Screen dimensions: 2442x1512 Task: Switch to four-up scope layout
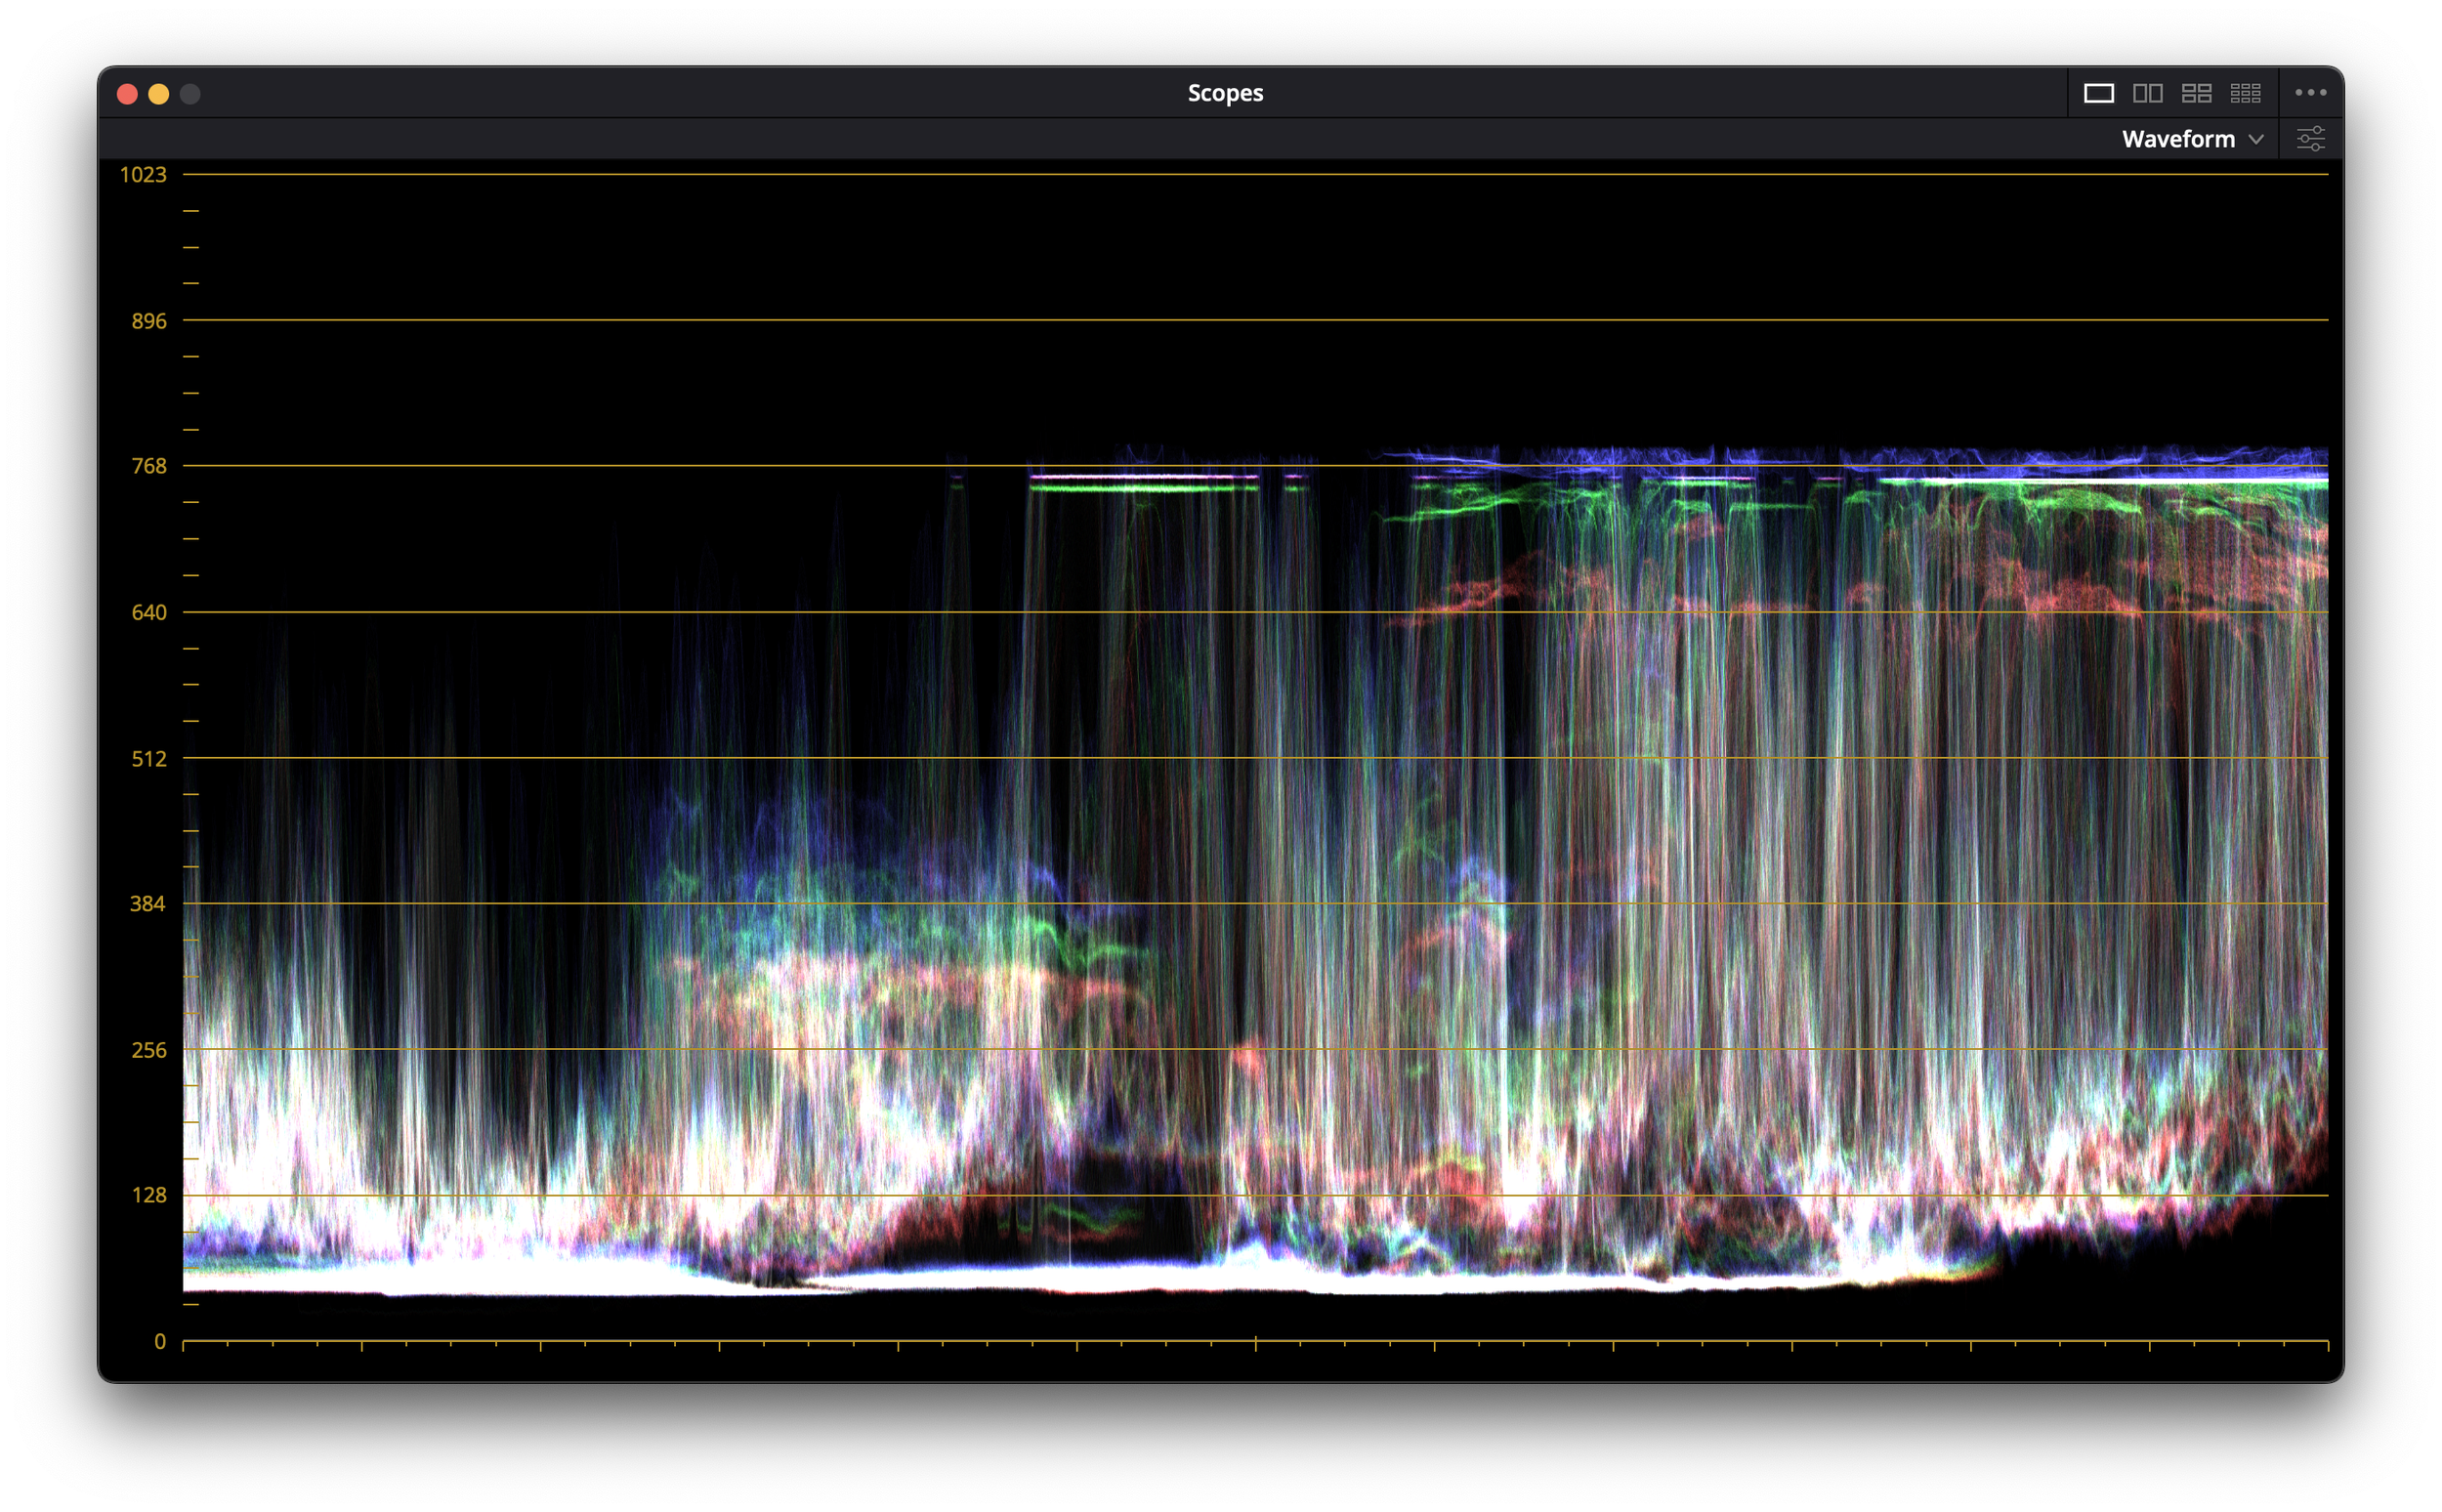[x=2196, y=93]
